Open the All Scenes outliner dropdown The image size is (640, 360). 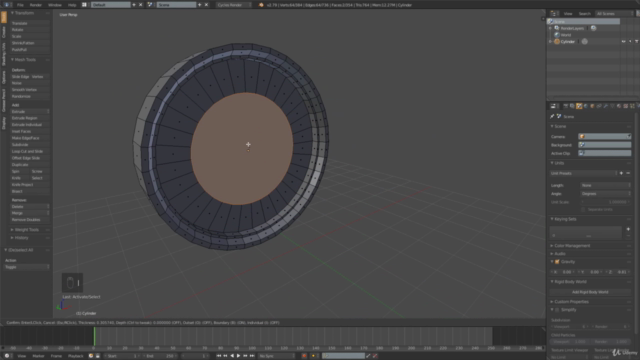click(614, 13)
